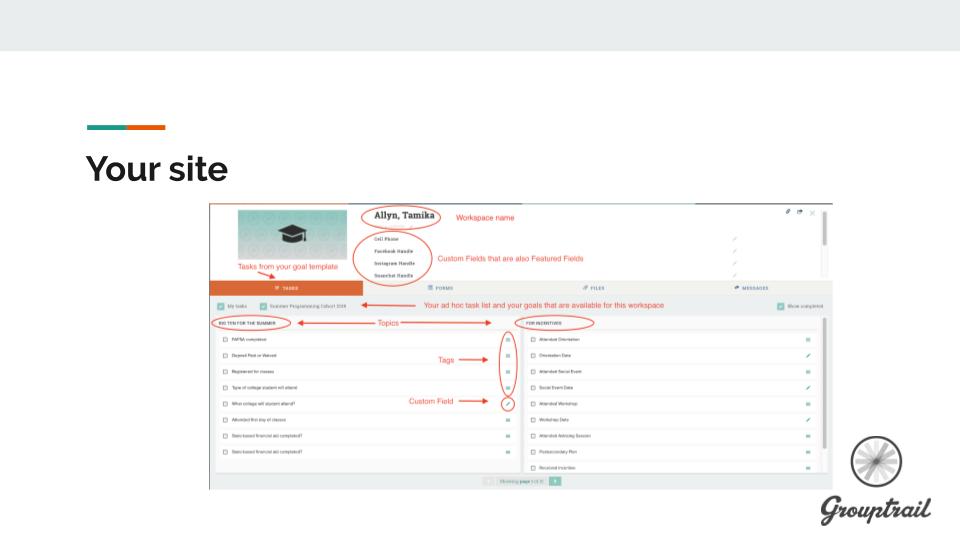The image size is (960, 540).
Task: Switch to the Forms tab
Action: click(x=440, y=288)
